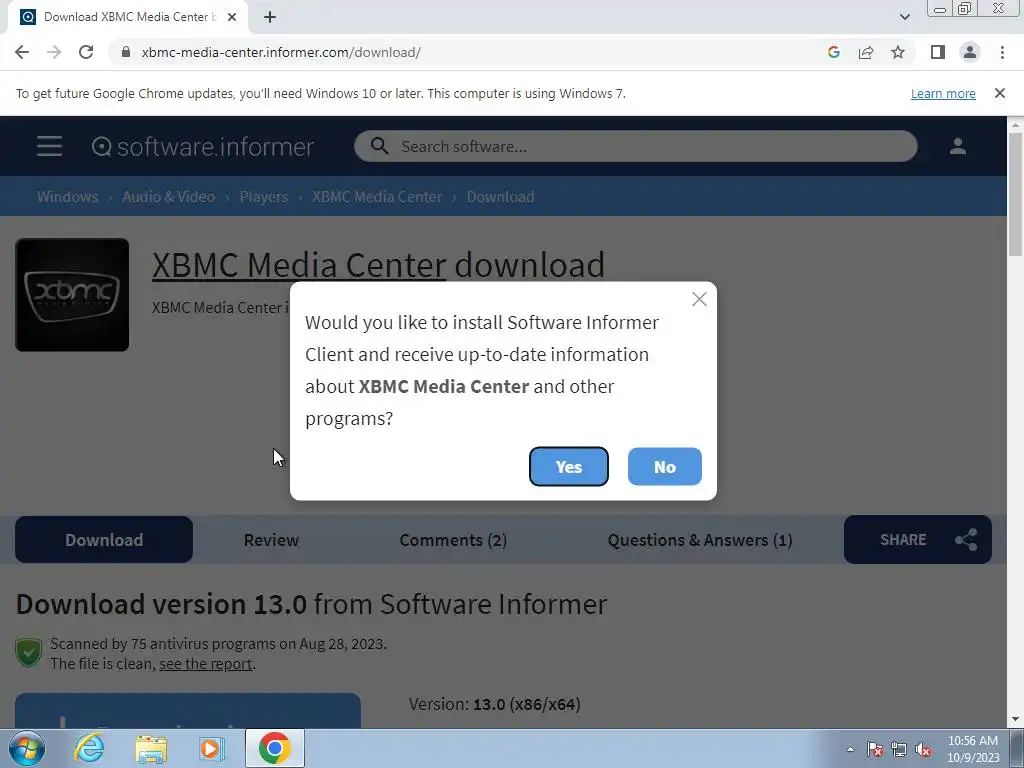1024x768 pixels.
Task: Reload the current page
Action: tap(86, 52)
